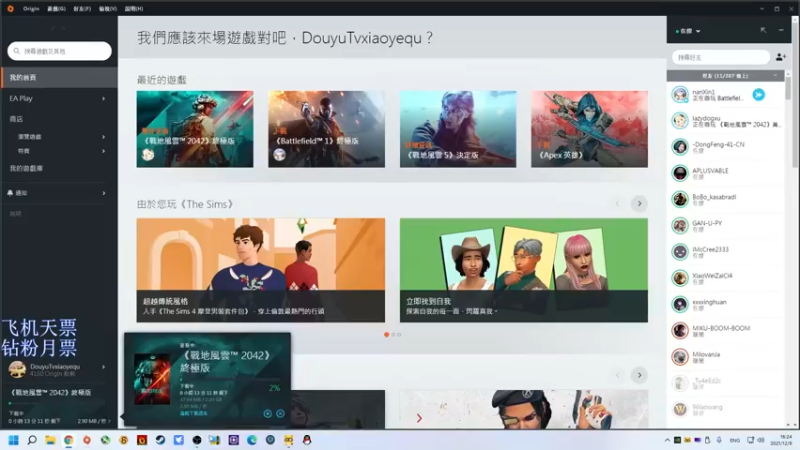This screenshot has width=800, height=450.
Task: Click friend avatar on Battlefield 2042 tile
Action: [148, 155]
